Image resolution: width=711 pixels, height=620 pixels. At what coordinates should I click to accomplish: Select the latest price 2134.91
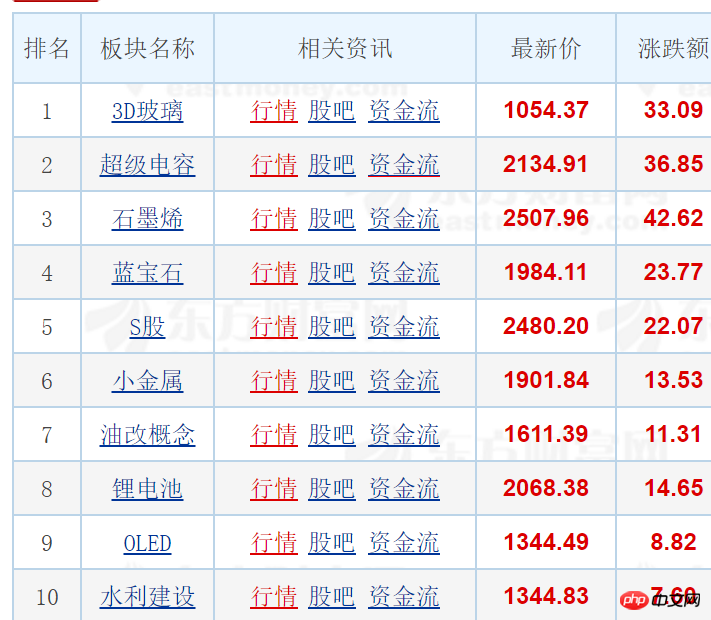tap(545, 164)
